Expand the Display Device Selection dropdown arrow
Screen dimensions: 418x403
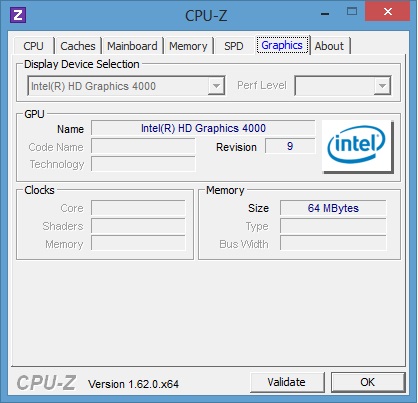point(216,86)
